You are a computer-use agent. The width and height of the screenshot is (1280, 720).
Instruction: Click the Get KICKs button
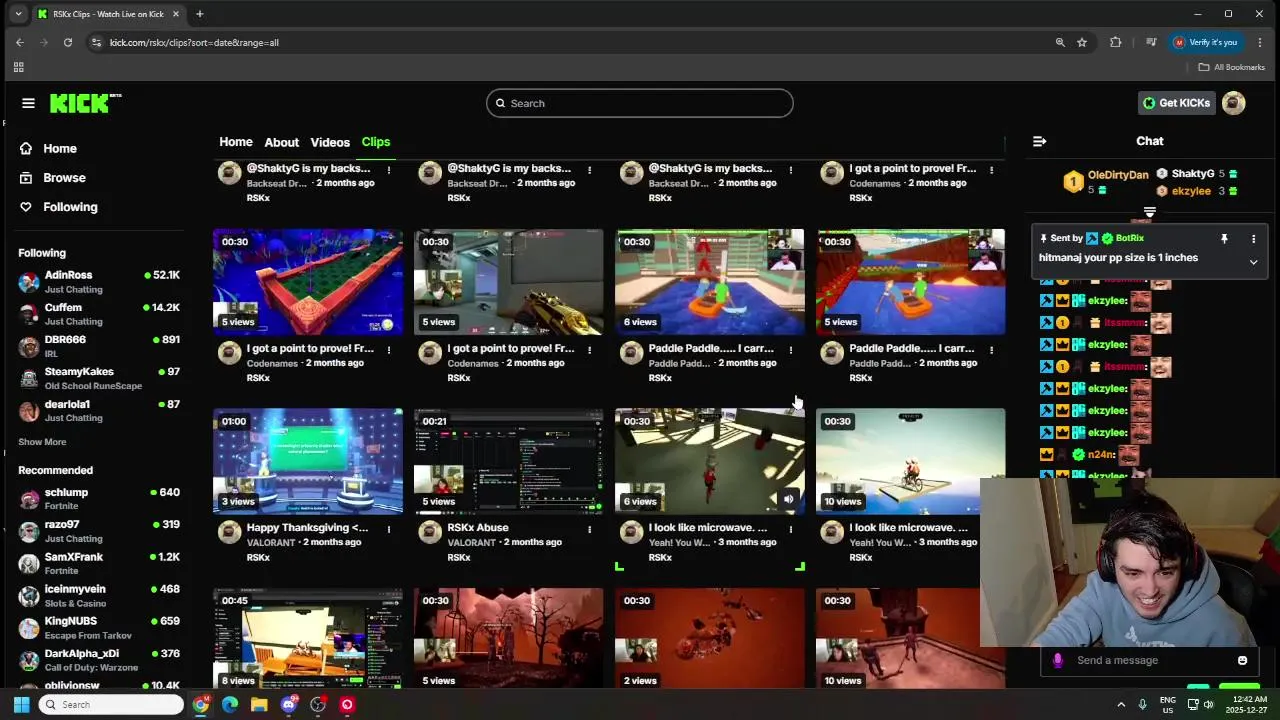click(x=1177, y=103)
